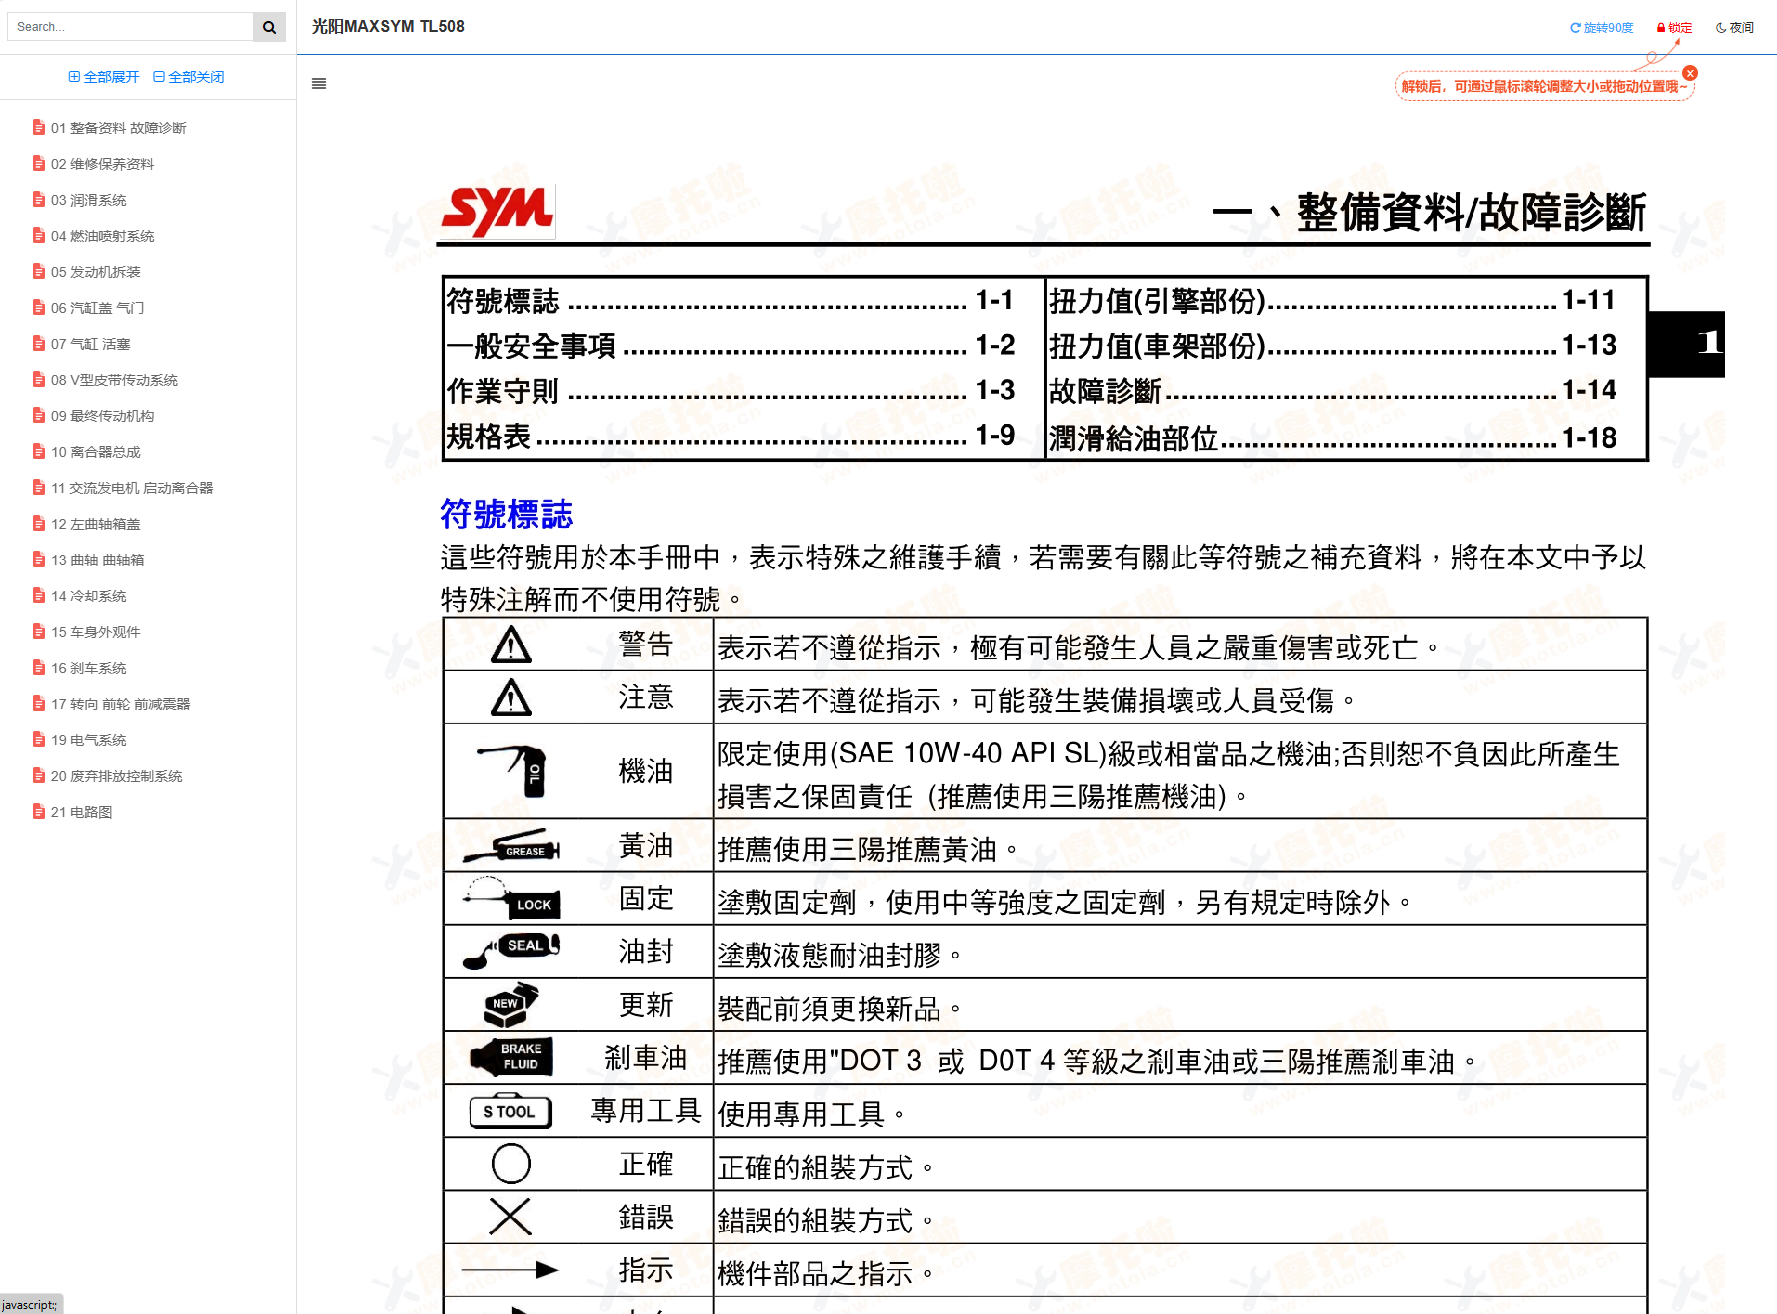Screen dimensions: 1777x1314
Task: Open chapter 21 电路图
Action: pos(82,812)
